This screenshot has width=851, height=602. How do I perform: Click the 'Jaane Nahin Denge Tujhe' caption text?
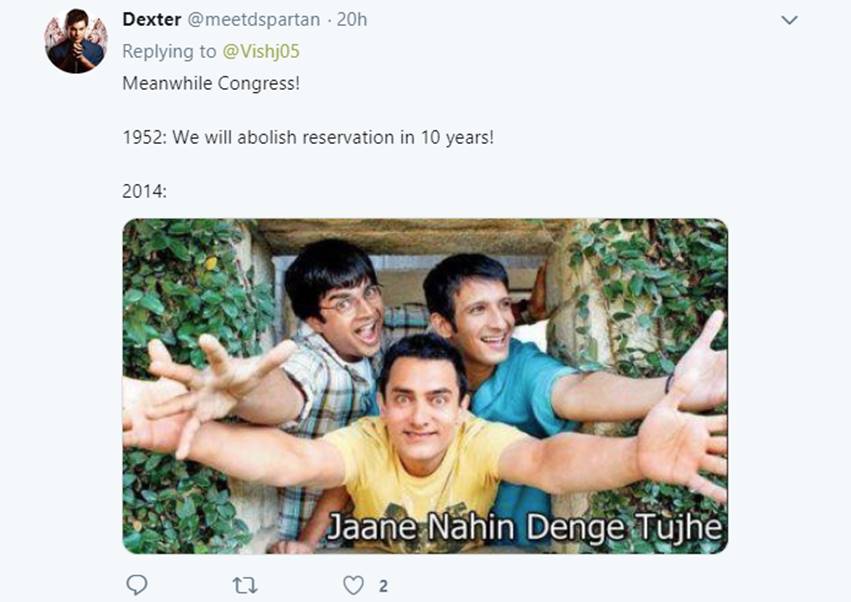525,527
